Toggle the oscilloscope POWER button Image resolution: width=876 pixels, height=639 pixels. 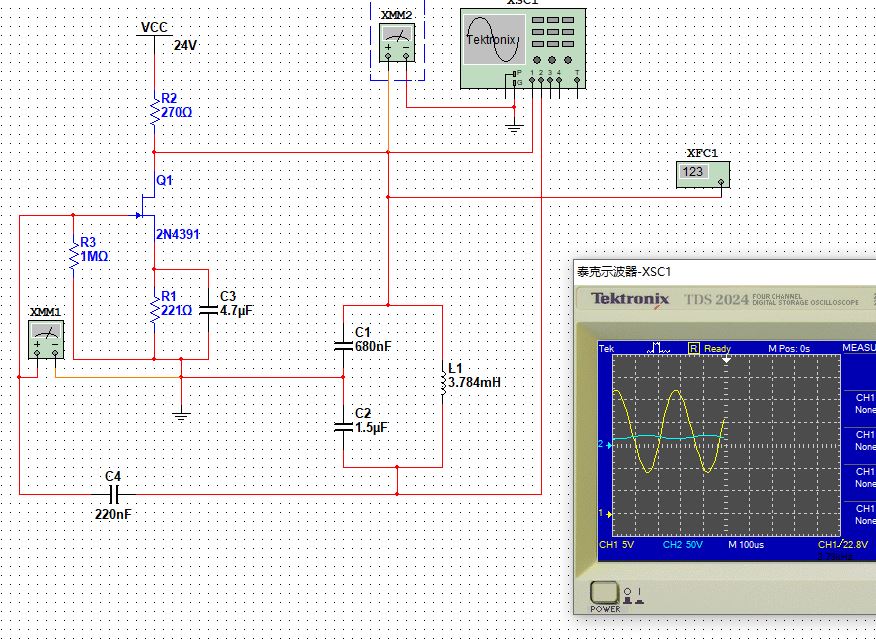coord(604,591)
